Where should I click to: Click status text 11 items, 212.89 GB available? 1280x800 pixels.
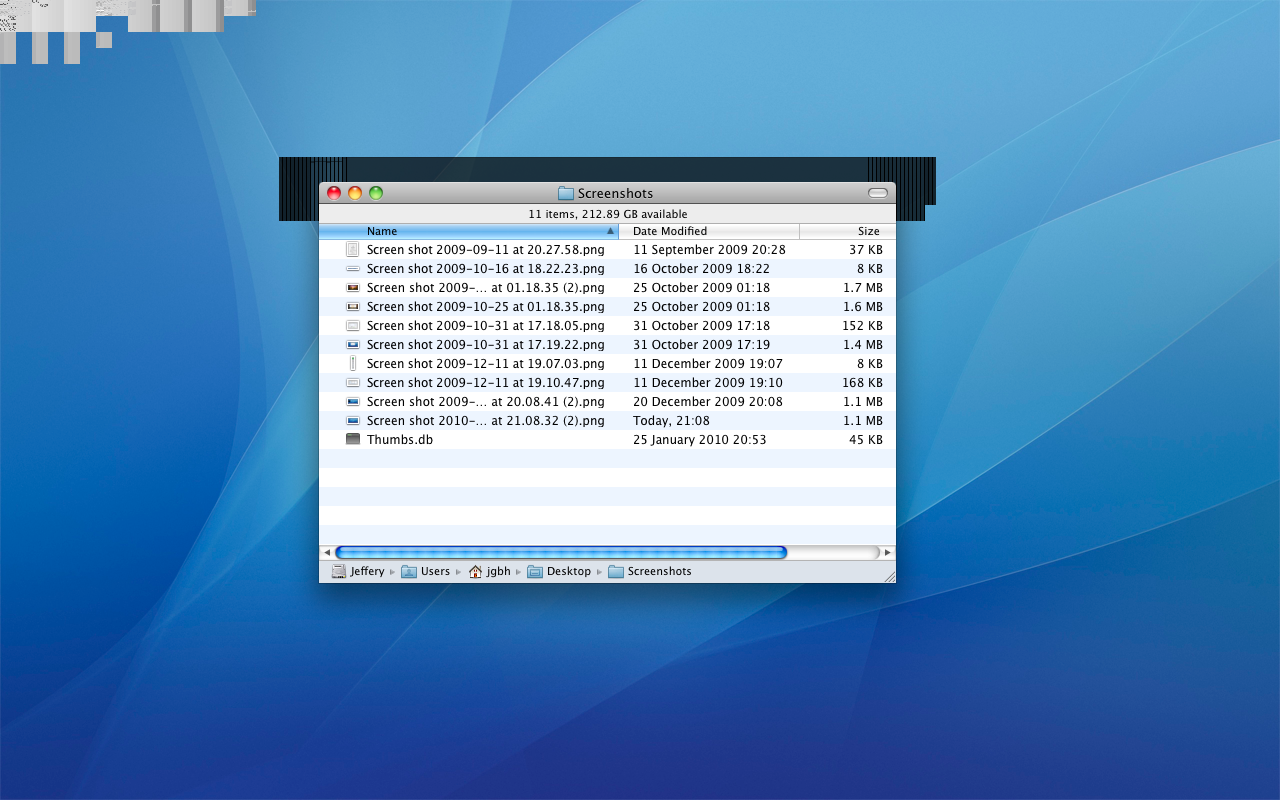coord(608,214)
